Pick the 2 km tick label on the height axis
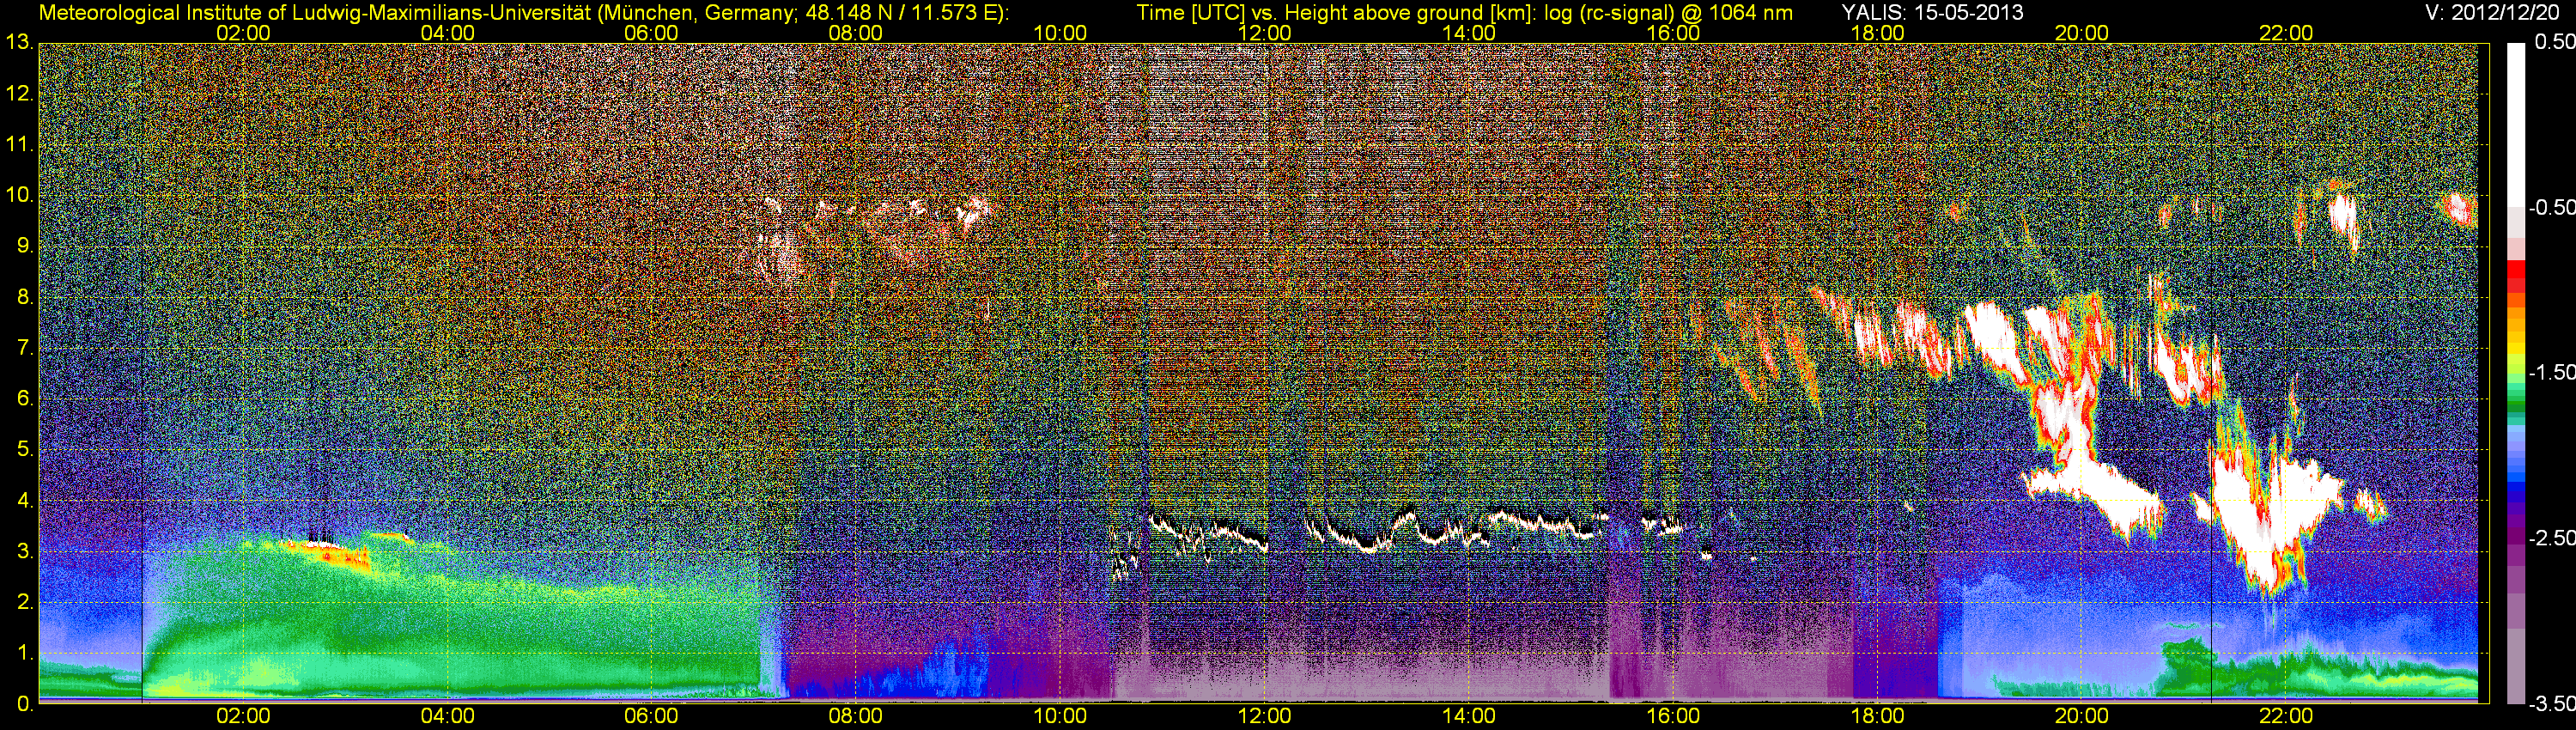Screen dimensions: 2576x730 coord(24,602)
